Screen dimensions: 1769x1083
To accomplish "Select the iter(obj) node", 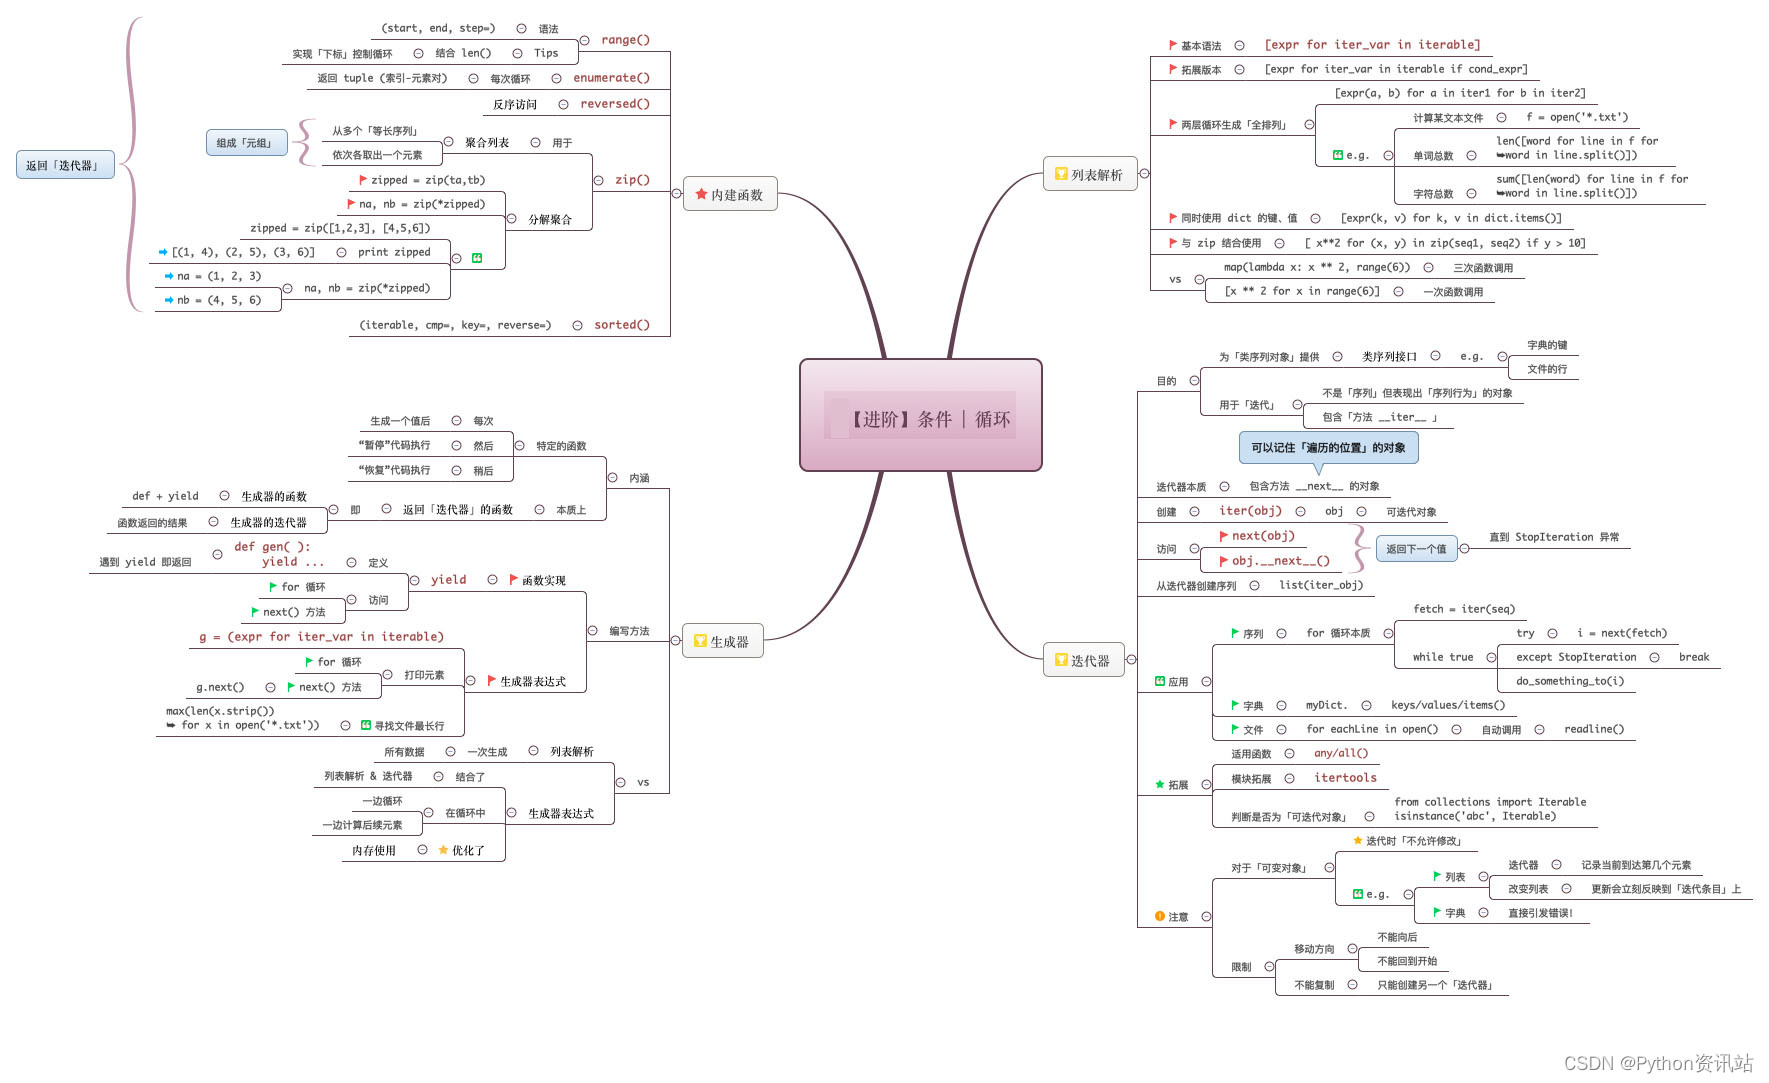I will click(x=1250, y=511).
